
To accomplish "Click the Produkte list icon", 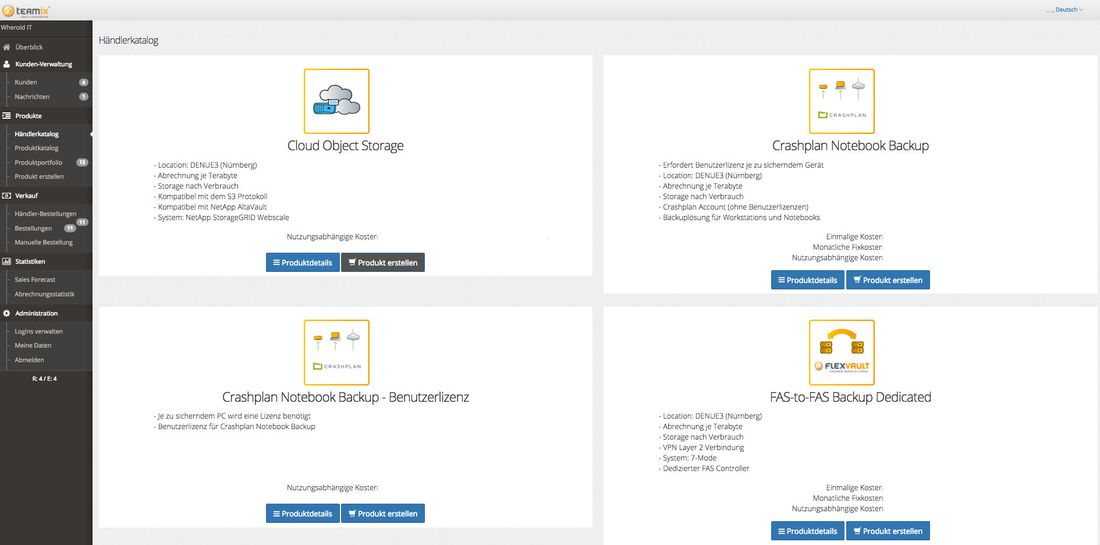I will [7, 116].
